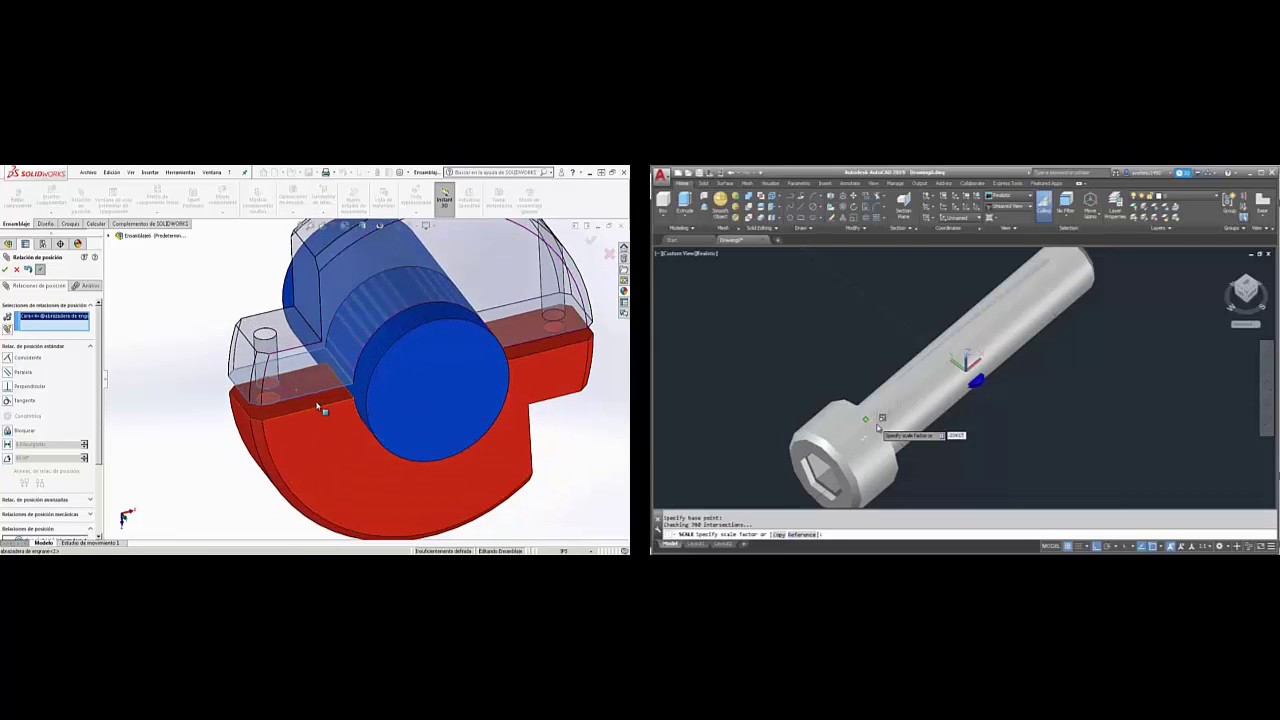Screen dimensions: 1280x720
Task: Open the Ventana menu in SolidWorks
Action: (x=211, y=172)
